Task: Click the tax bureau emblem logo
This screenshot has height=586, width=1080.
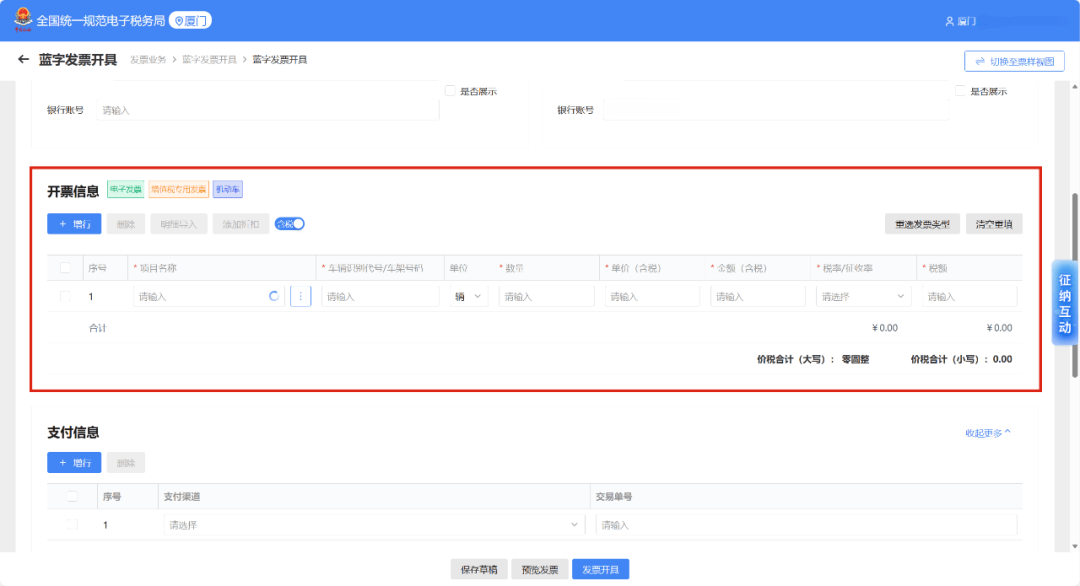Action: 21,20
